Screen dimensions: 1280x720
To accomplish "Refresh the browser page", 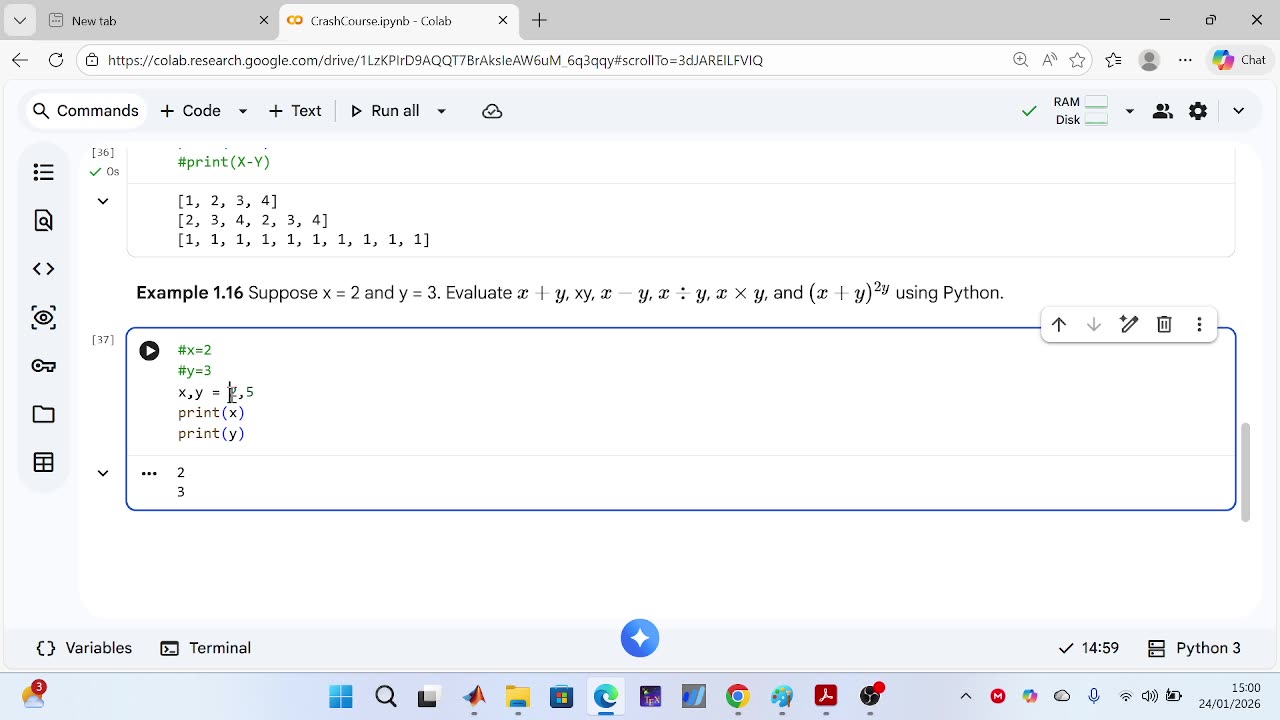I will [56, 60].
